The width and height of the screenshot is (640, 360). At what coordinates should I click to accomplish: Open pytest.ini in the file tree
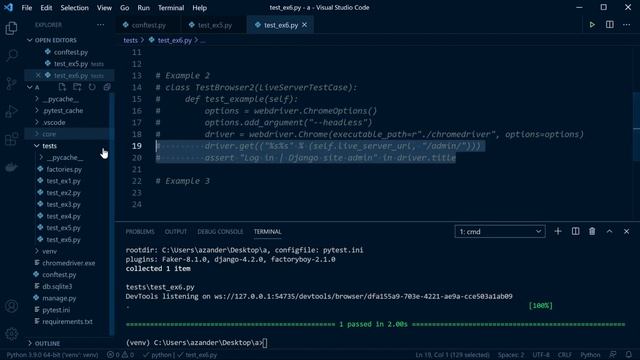coord(56,310)
